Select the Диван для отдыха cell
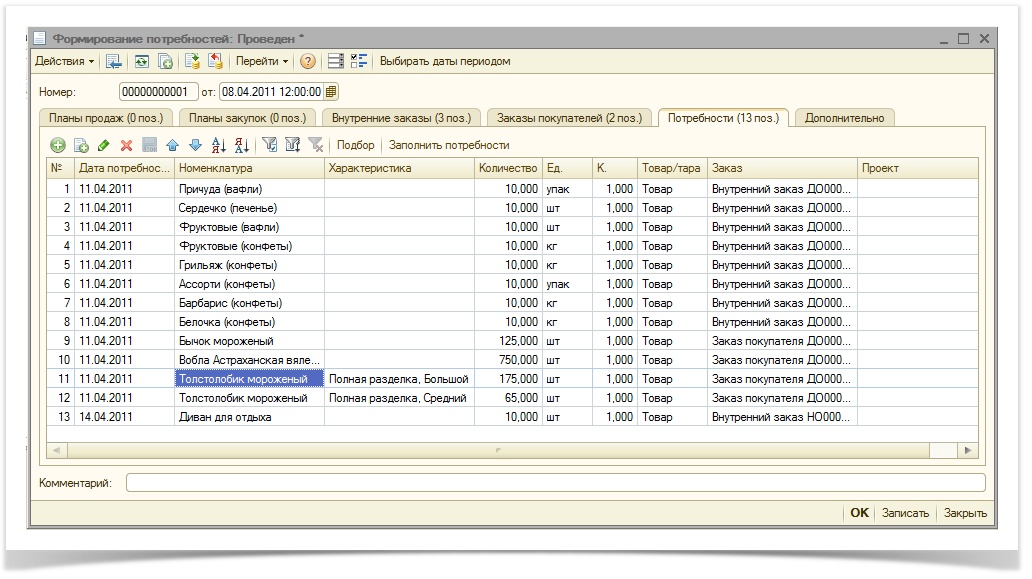The width and height of the screenshot is (1032, 579). [249, 418]
